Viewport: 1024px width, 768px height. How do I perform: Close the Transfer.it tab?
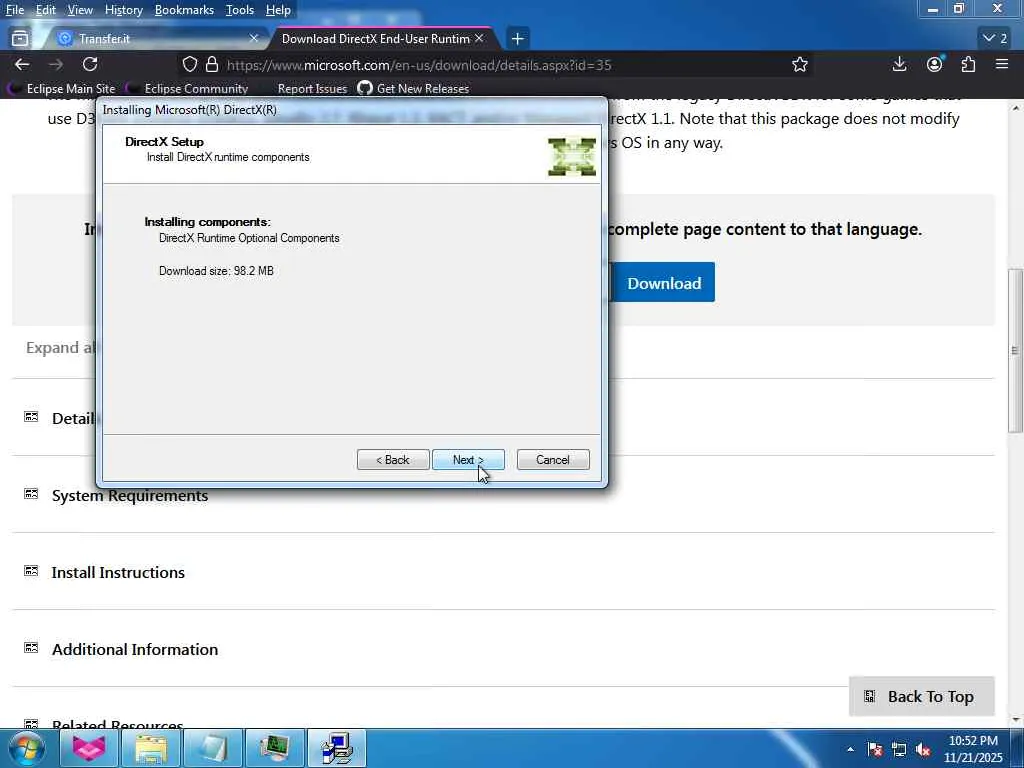[253, 39]
